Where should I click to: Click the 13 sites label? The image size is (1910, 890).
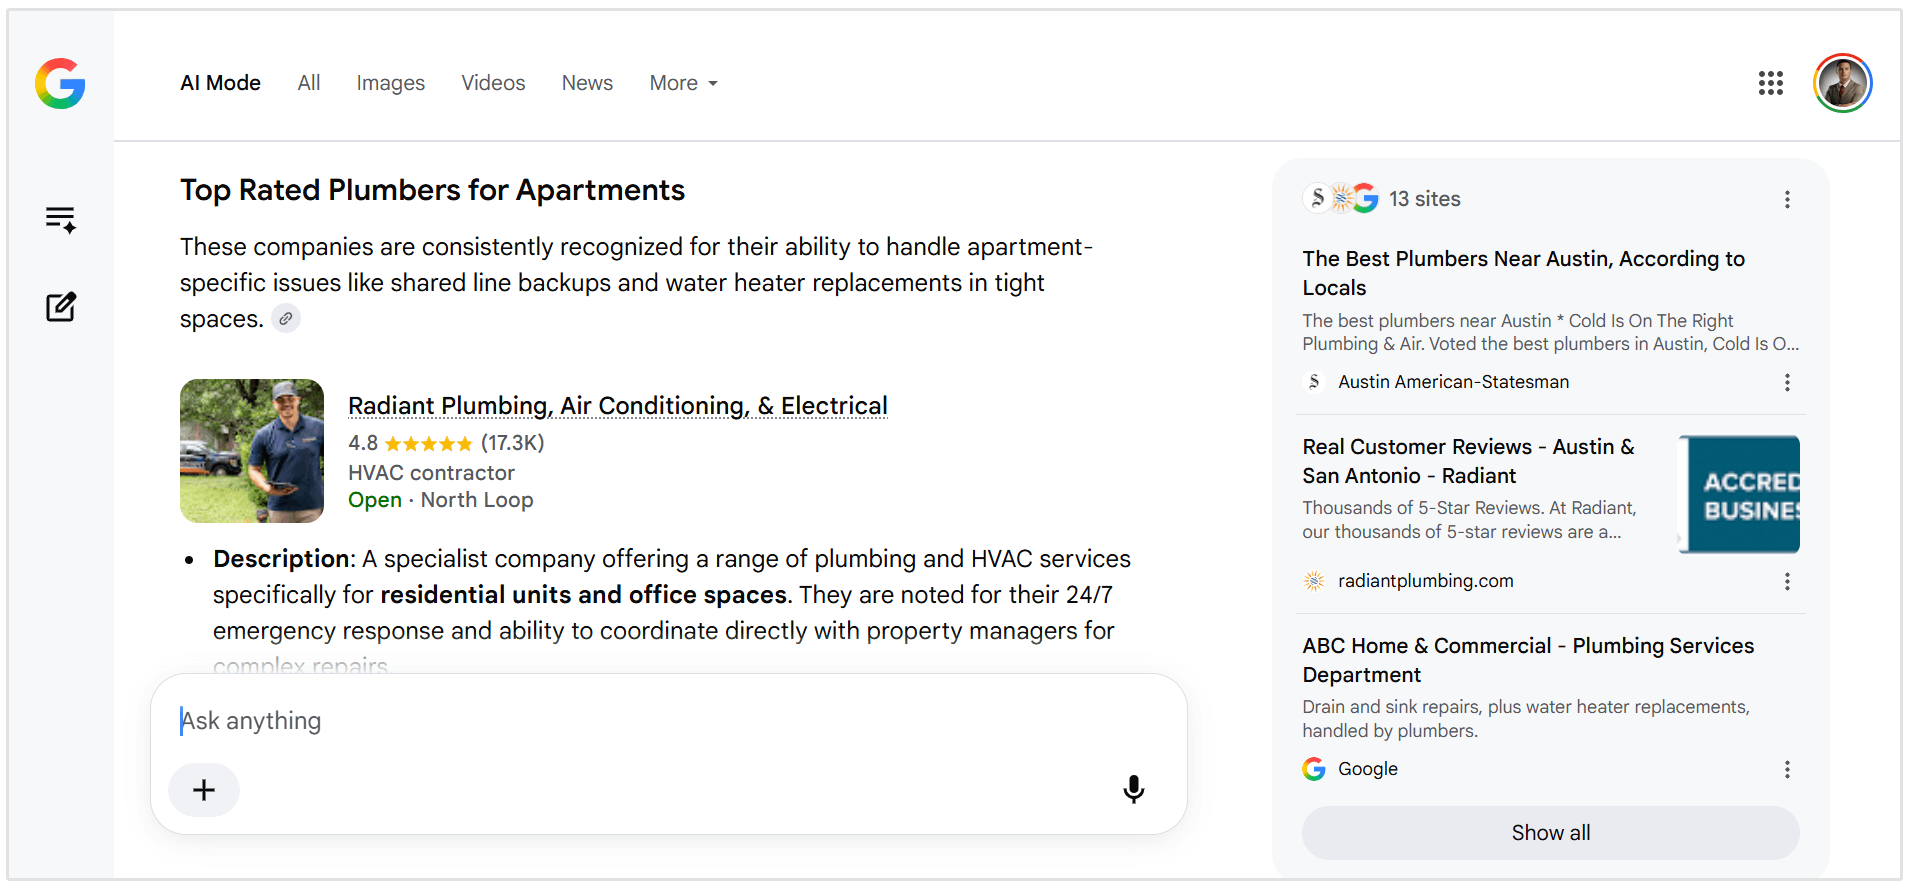click(x=1424, y=199)
